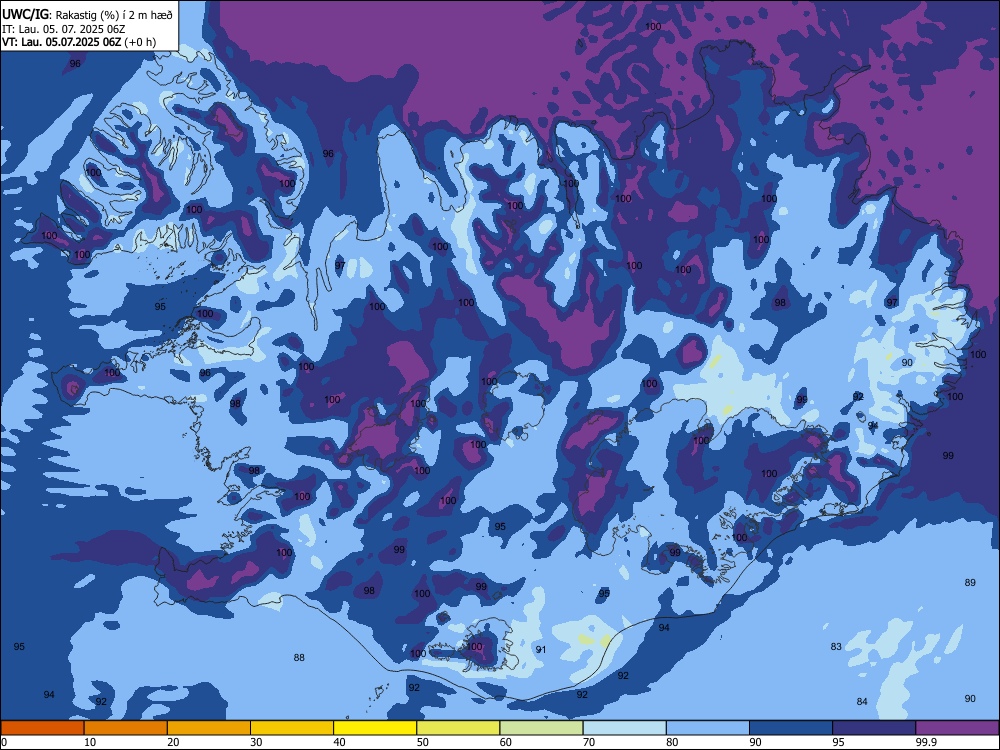Click the legend tick label "80"

pos(672,742)
